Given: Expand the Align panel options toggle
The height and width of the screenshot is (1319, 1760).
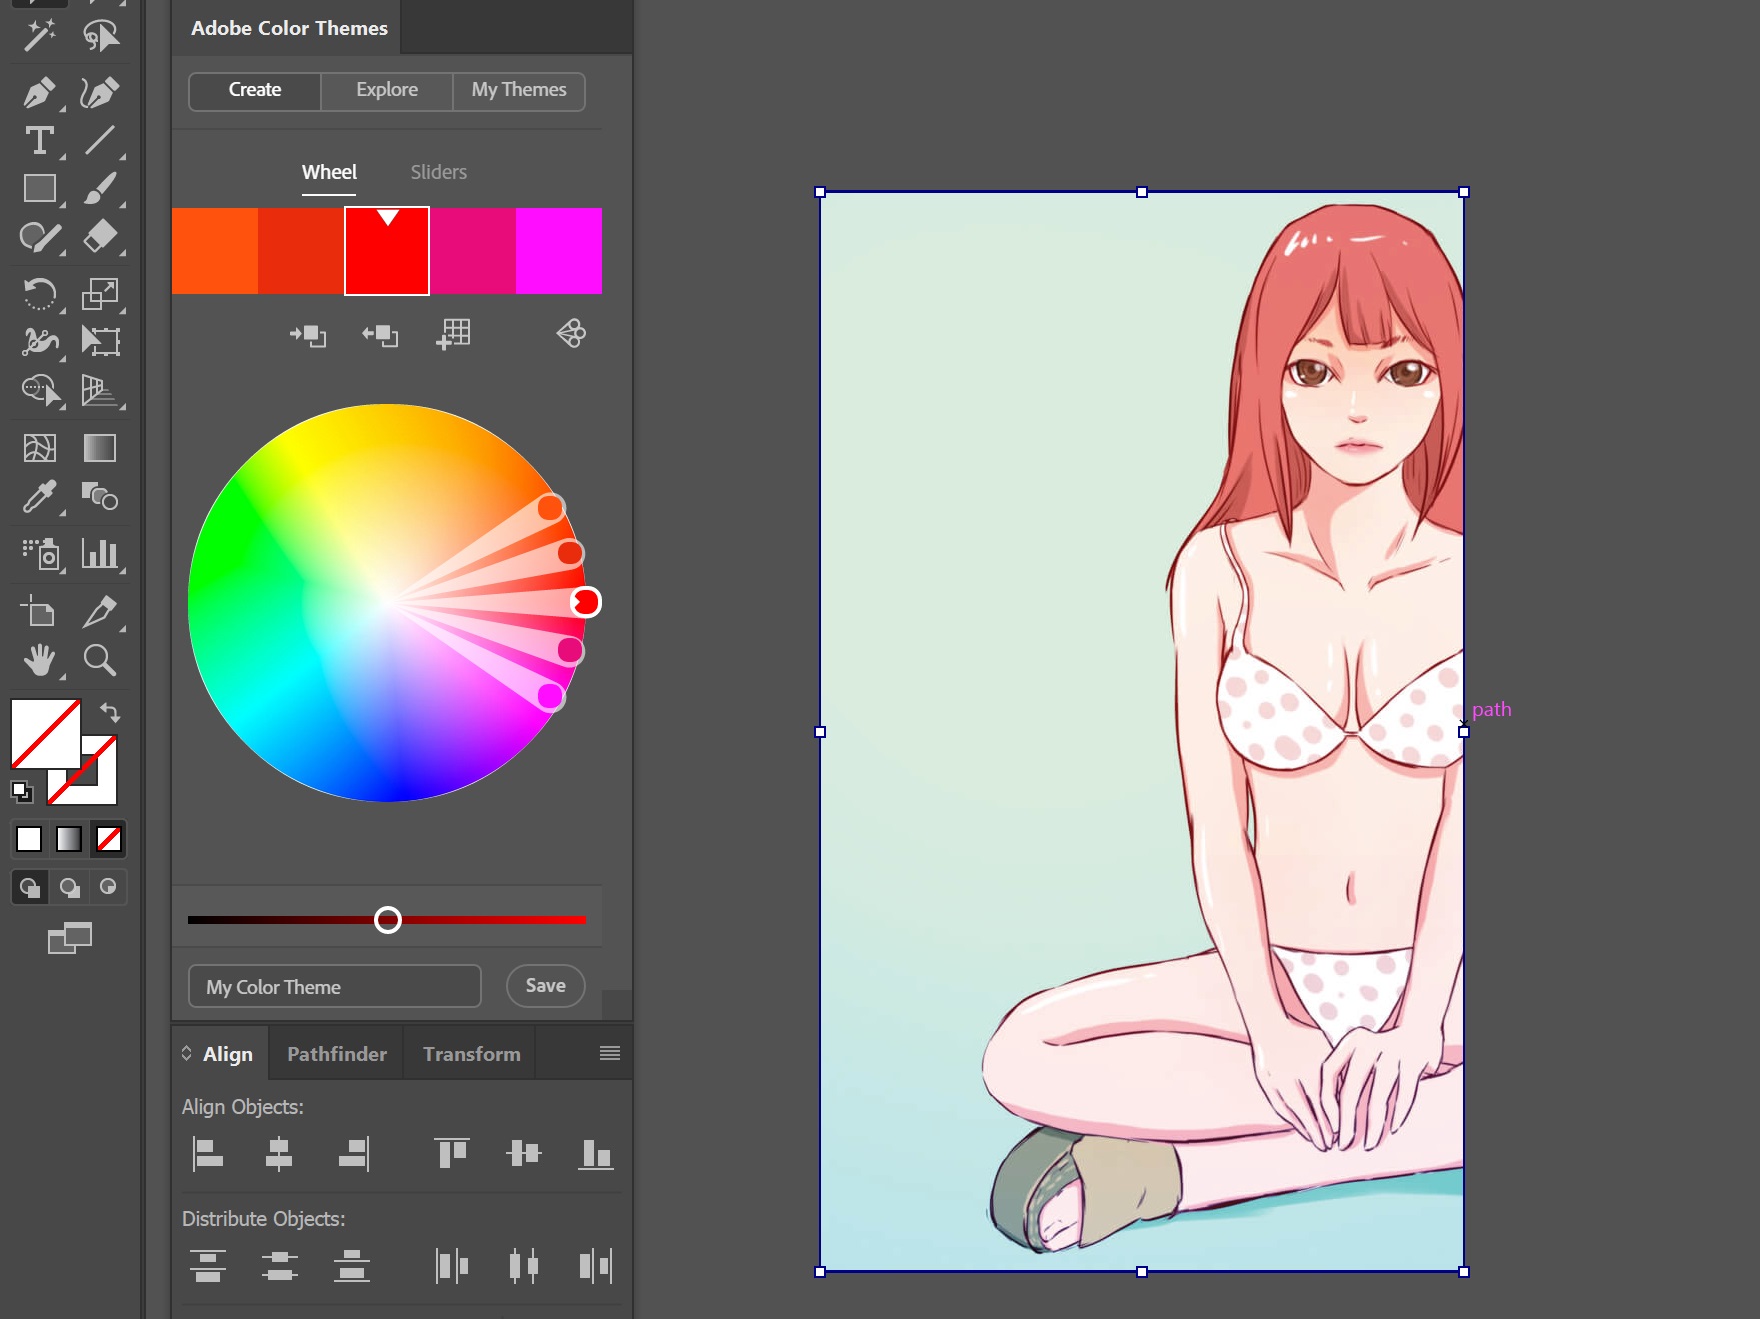Looking at the screenshot, I should point(186,1053).
